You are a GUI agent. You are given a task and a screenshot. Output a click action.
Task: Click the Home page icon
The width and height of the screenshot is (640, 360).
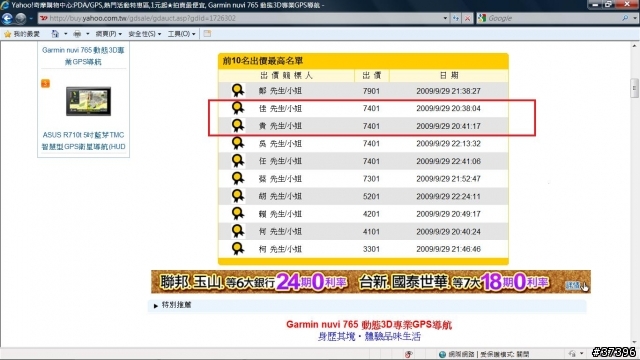click(x=55, y=34)
